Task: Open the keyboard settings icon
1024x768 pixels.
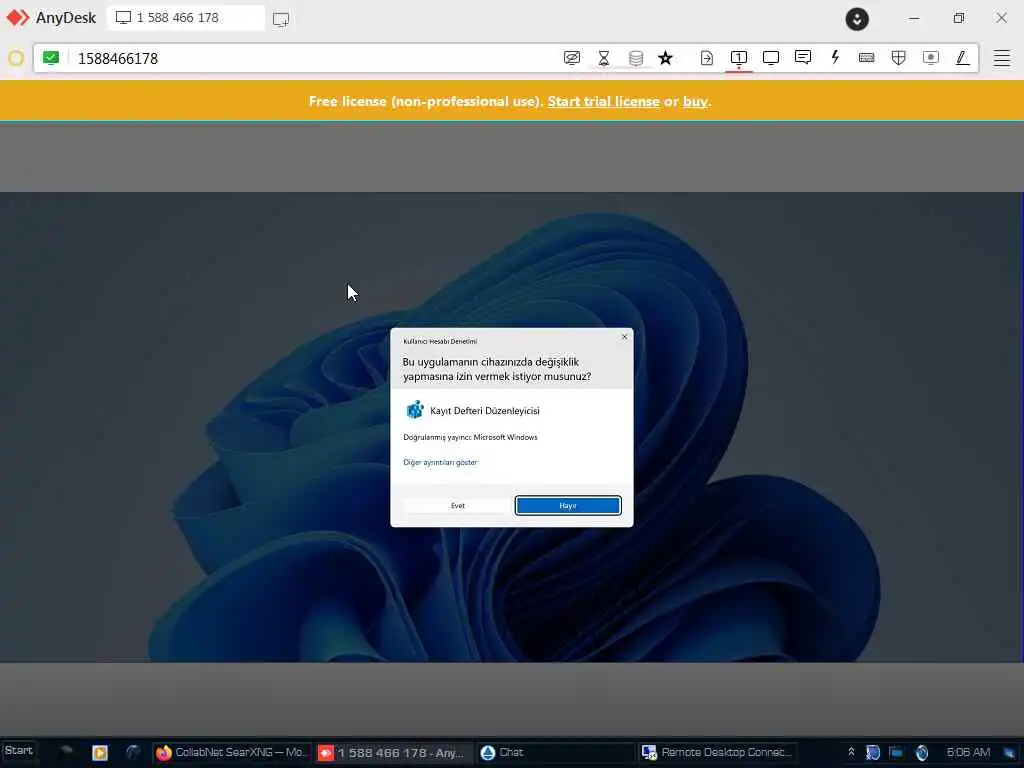Action: pos(867,58)
